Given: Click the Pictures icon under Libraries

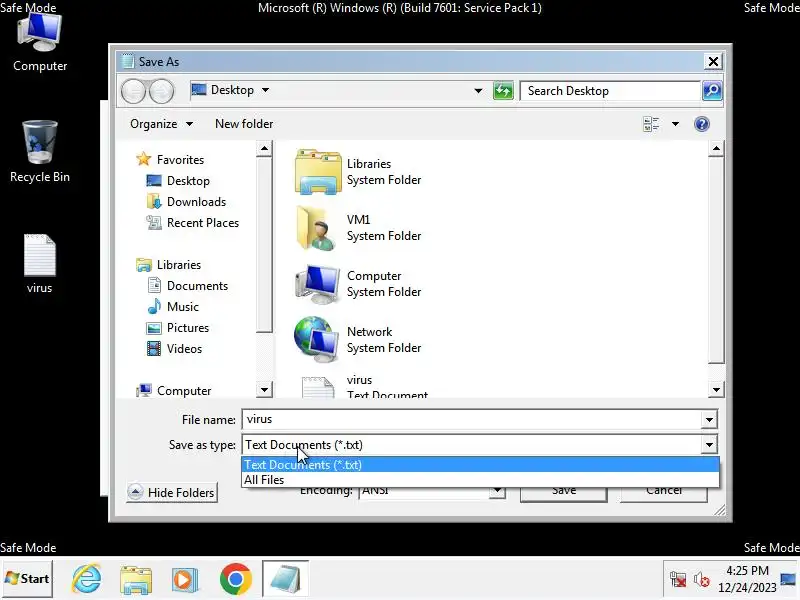Looking at the screenshot, I should coord(154,328).
